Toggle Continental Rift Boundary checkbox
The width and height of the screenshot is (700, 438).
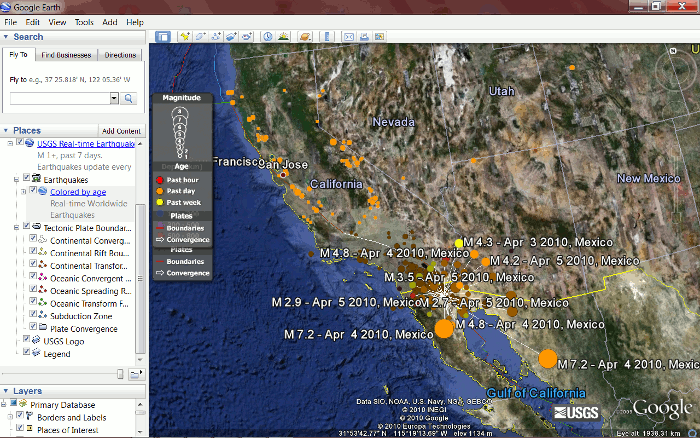click(33, 251)
